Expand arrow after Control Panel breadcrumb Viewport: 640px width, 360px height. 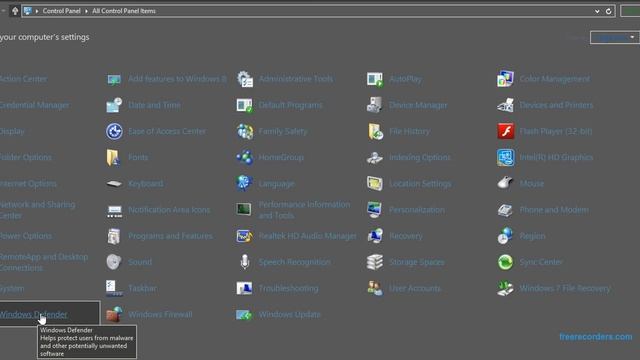tap(86, 11)
